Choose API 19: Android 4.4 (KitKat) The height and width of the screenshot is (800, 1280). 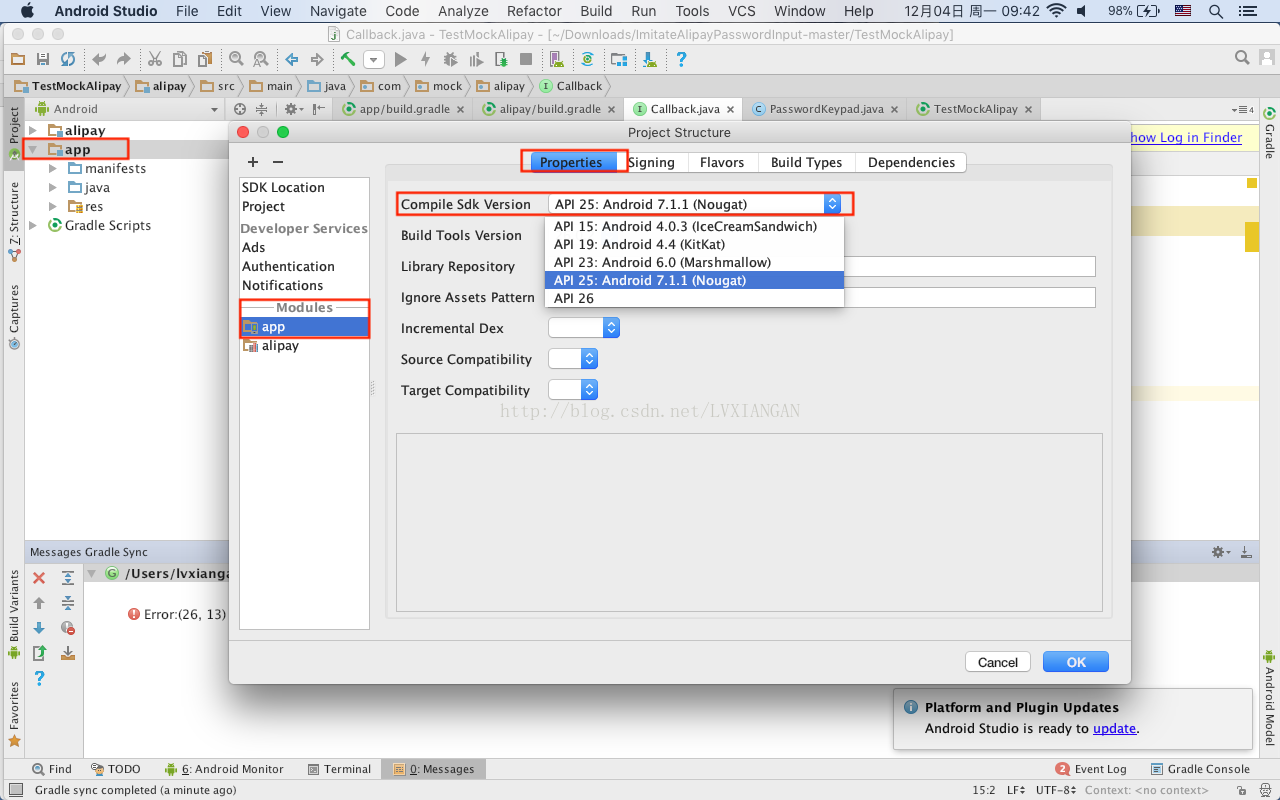(694, 244)
